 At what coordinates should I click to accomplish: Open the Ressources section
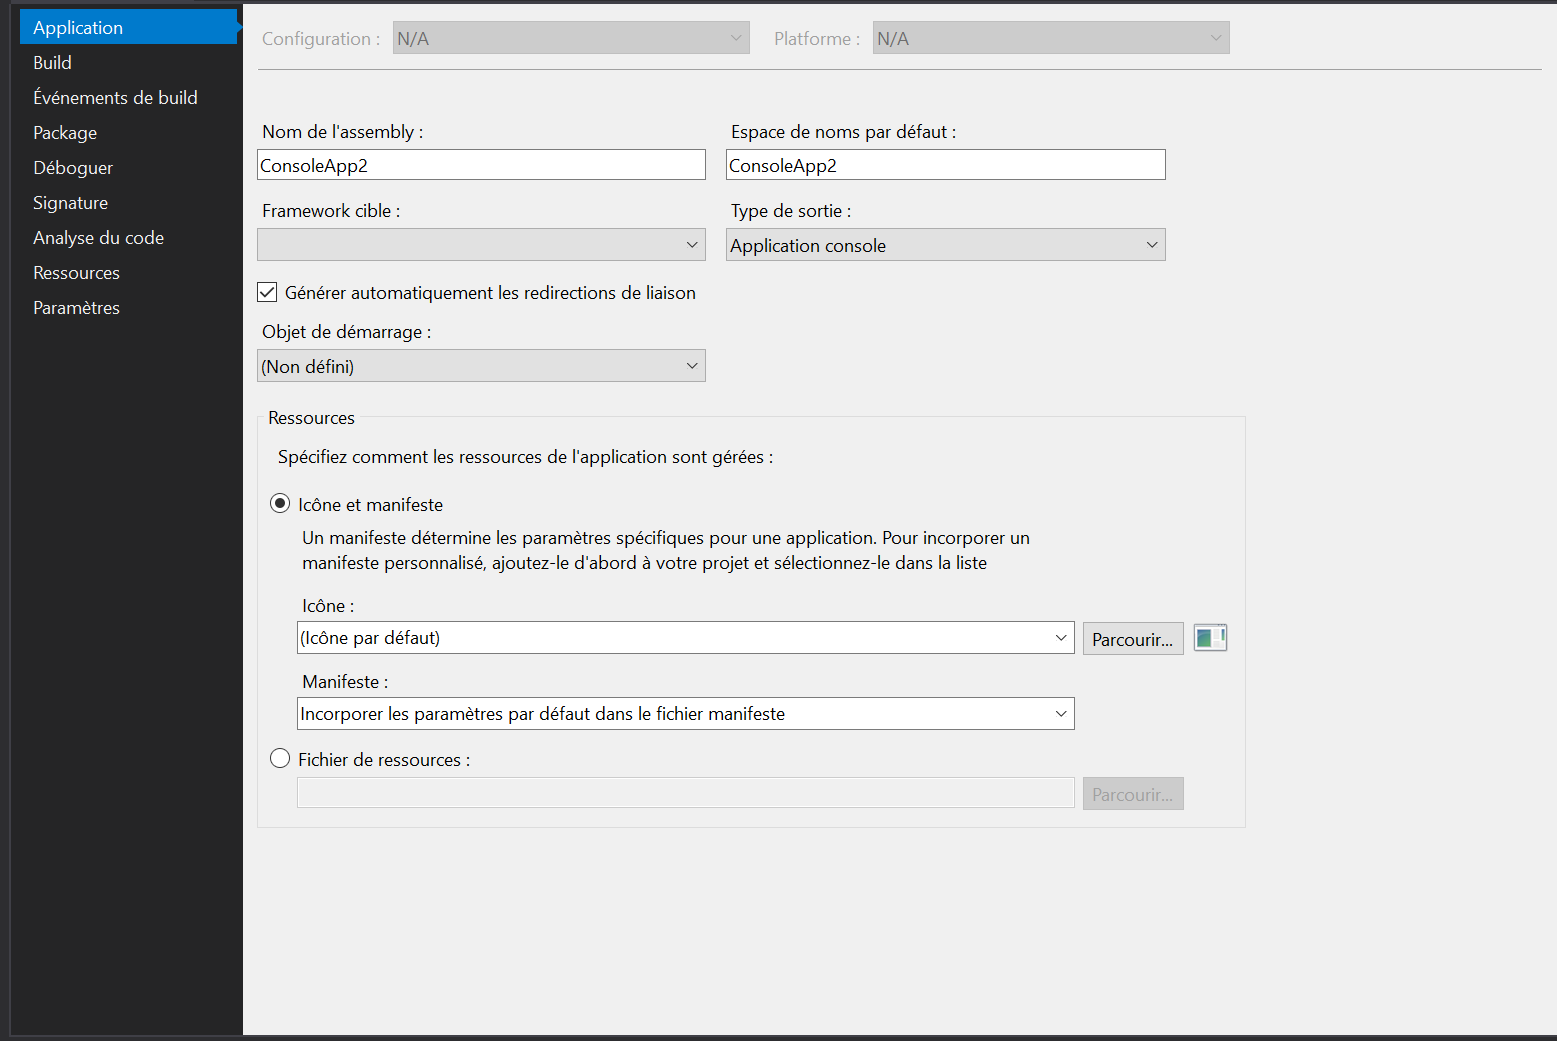pos(76,272)
